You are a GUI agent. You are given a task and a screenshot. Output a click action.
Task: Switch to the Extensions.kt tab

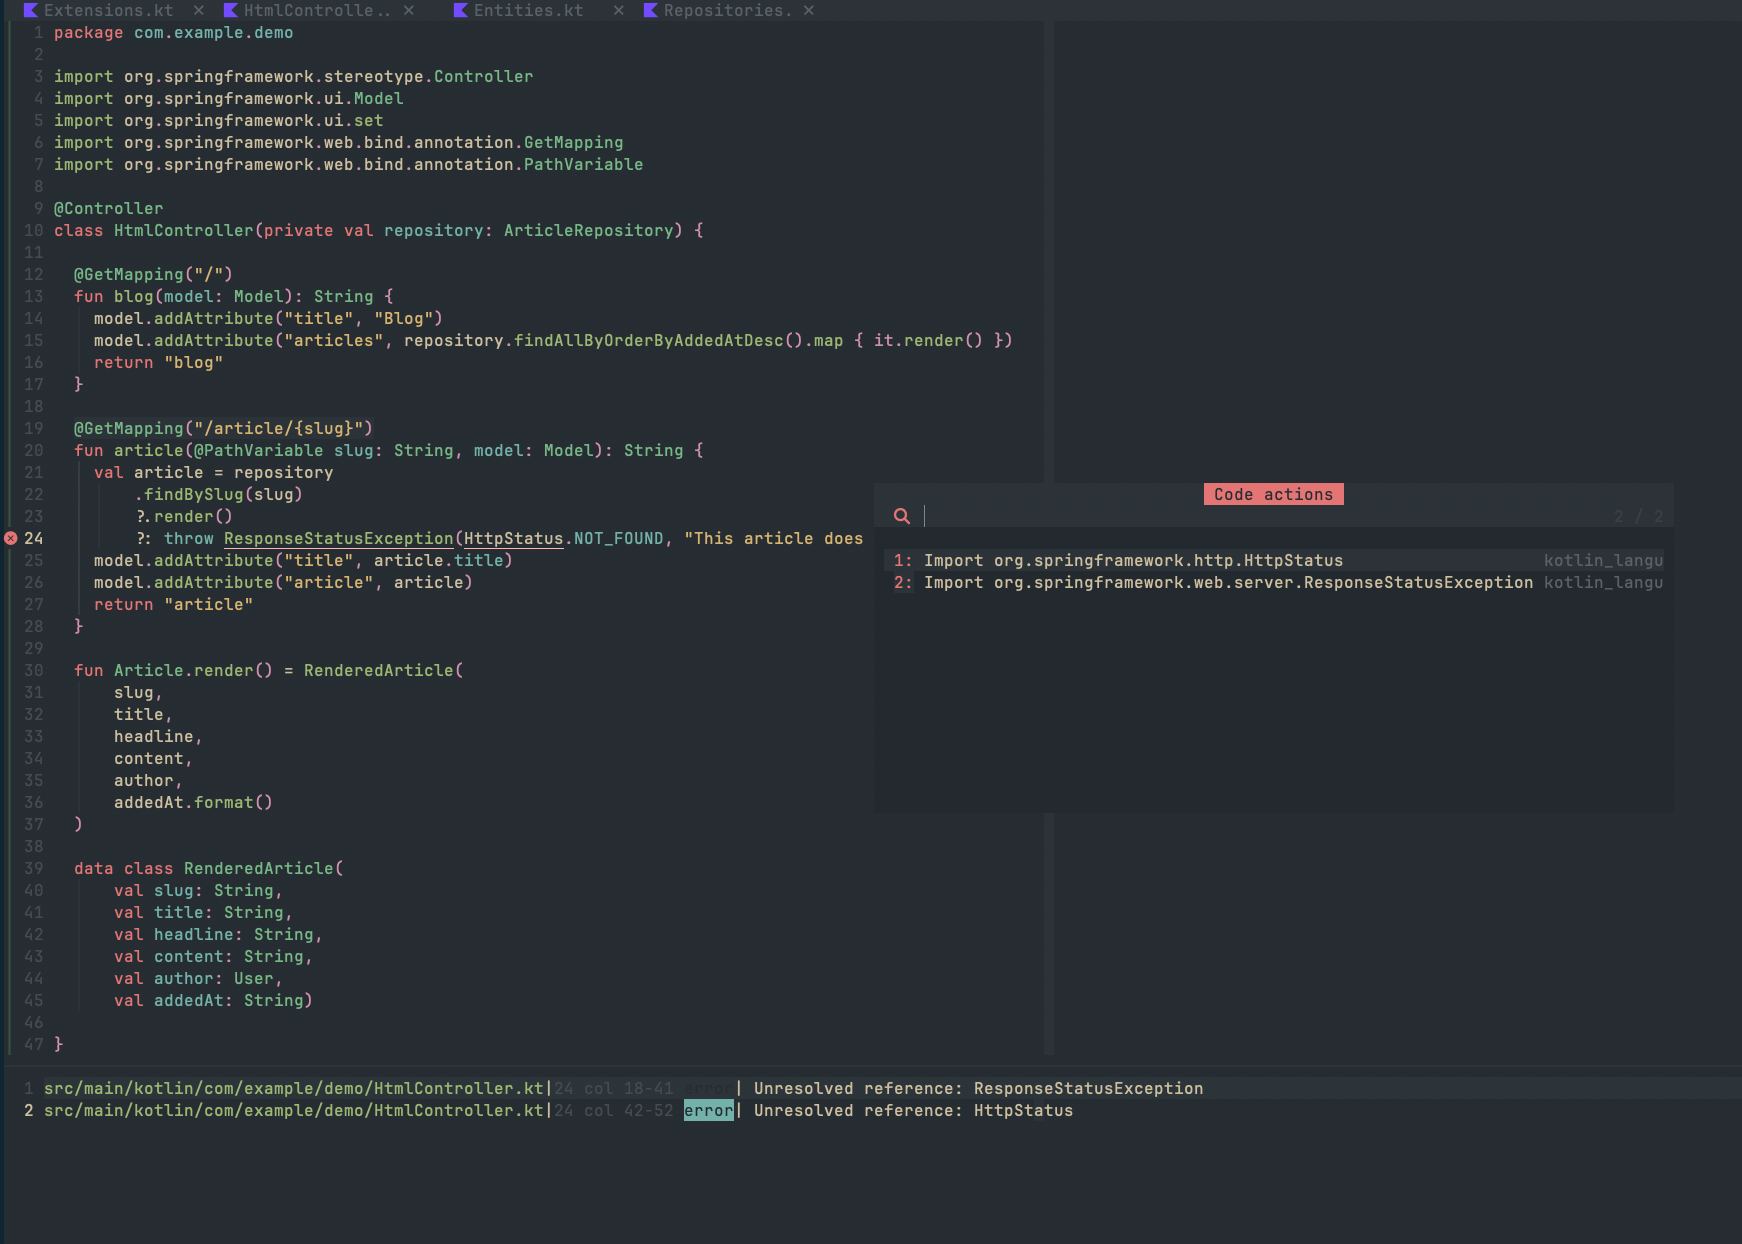[108, 10]
